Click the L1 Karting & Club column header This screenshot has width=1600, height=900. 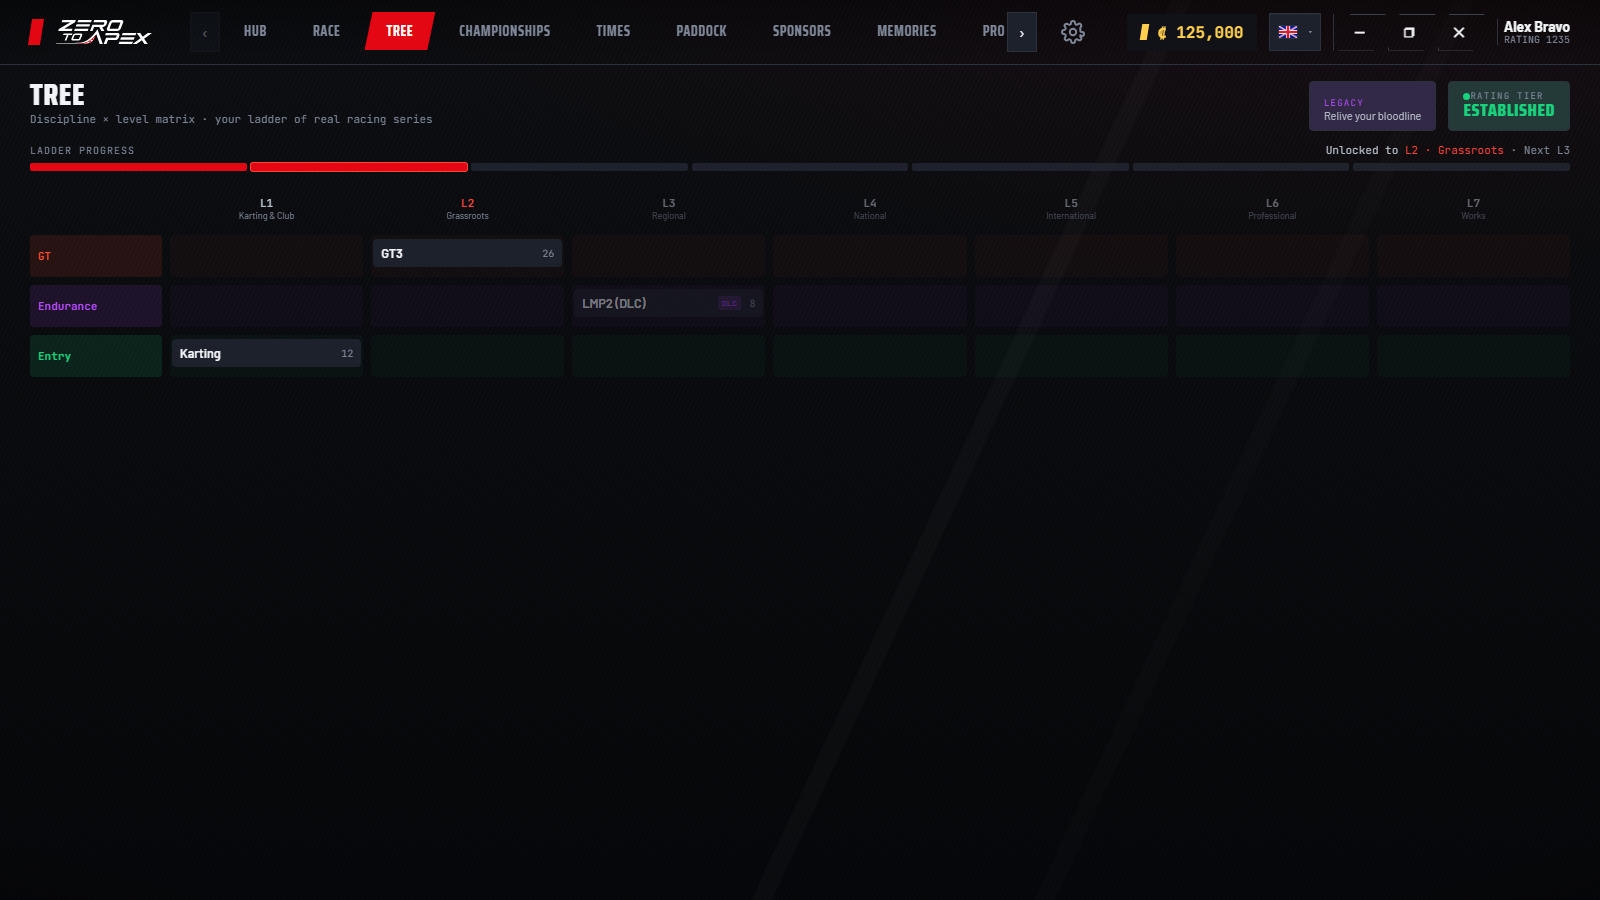[x=266, y=209]
